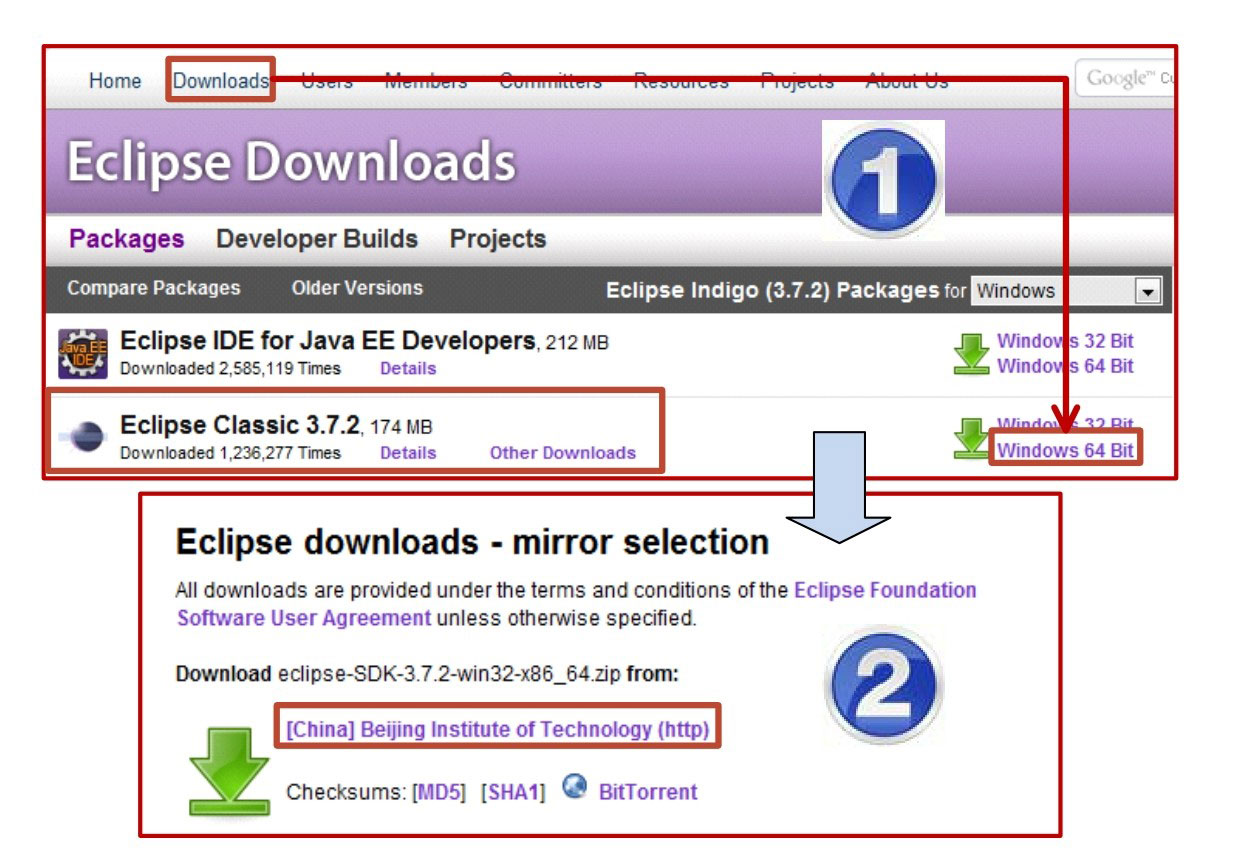Image resolution: width=1240 pixels, height=850 pixels.
Task: Click the 'Downloaded 2,585,119 Times' text
Action: 230,368
